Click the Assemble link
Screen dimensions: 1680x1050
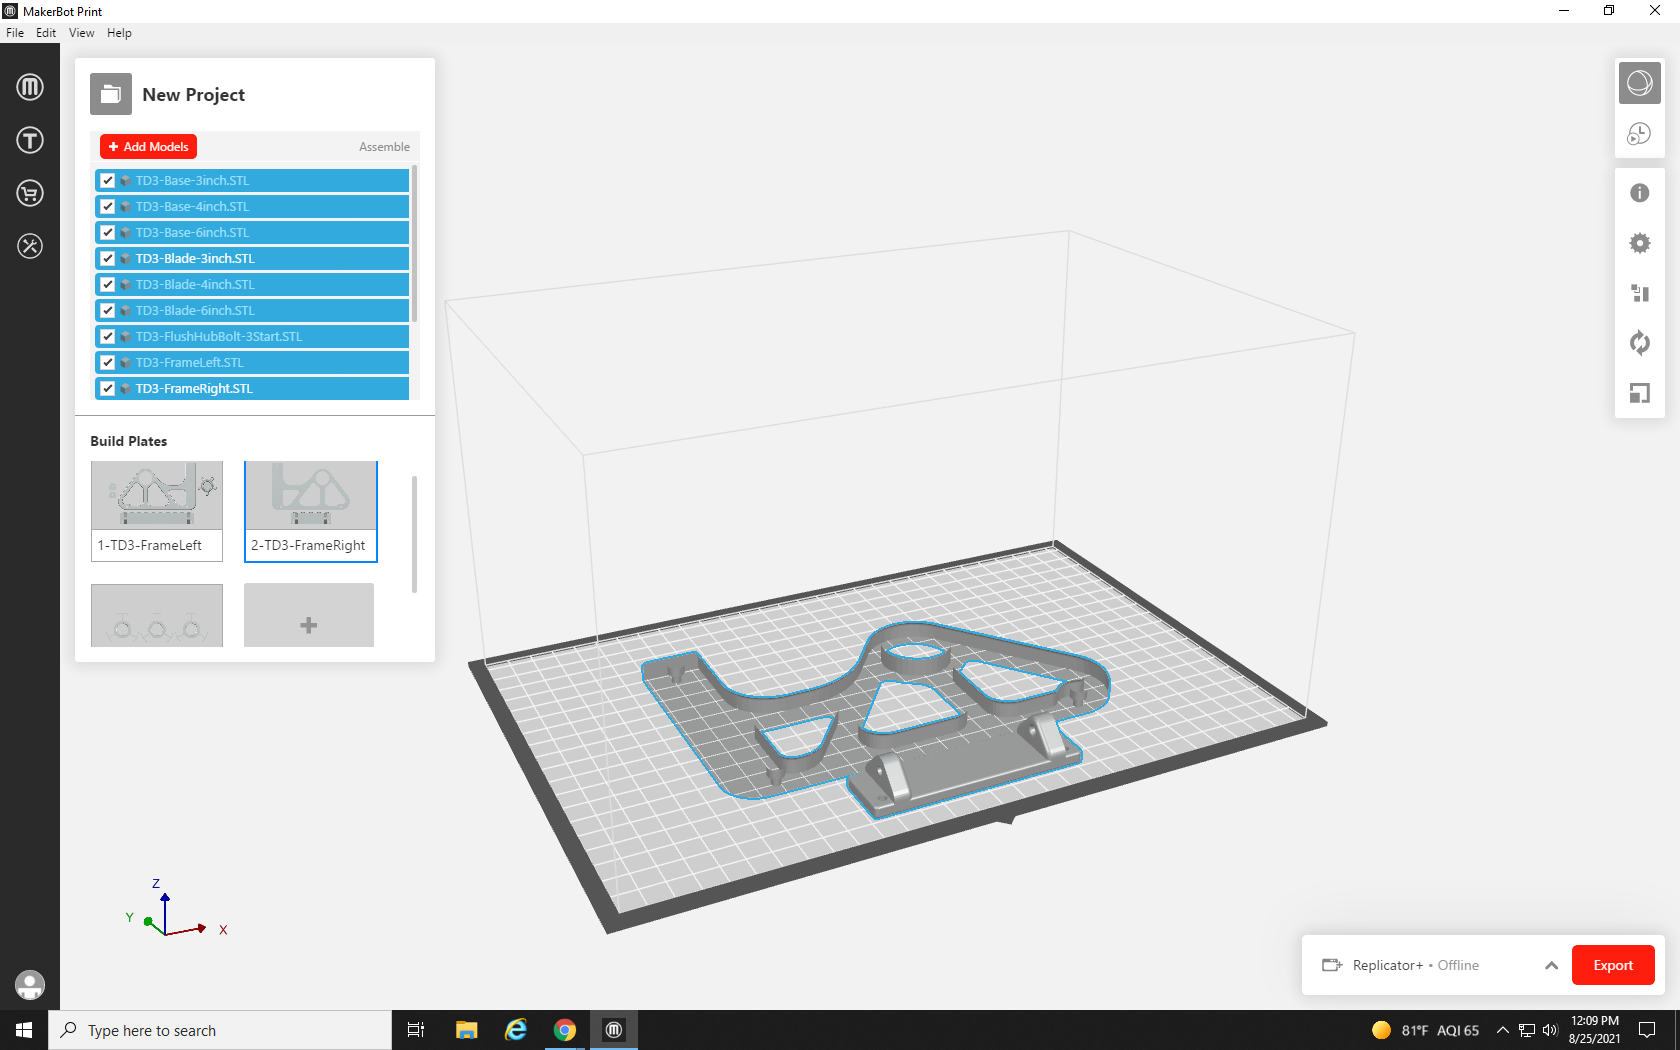384,147
